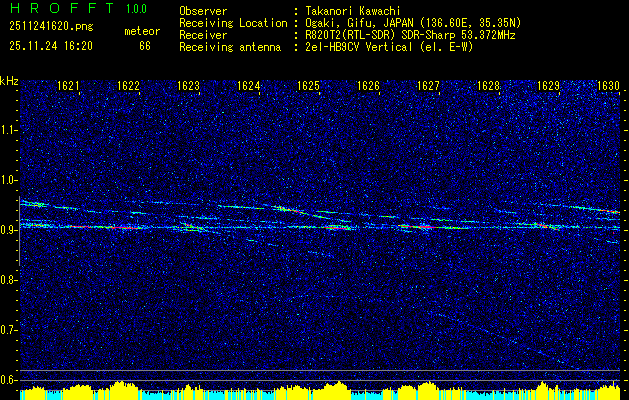Select file name 2511241620.png

[51, 27]
